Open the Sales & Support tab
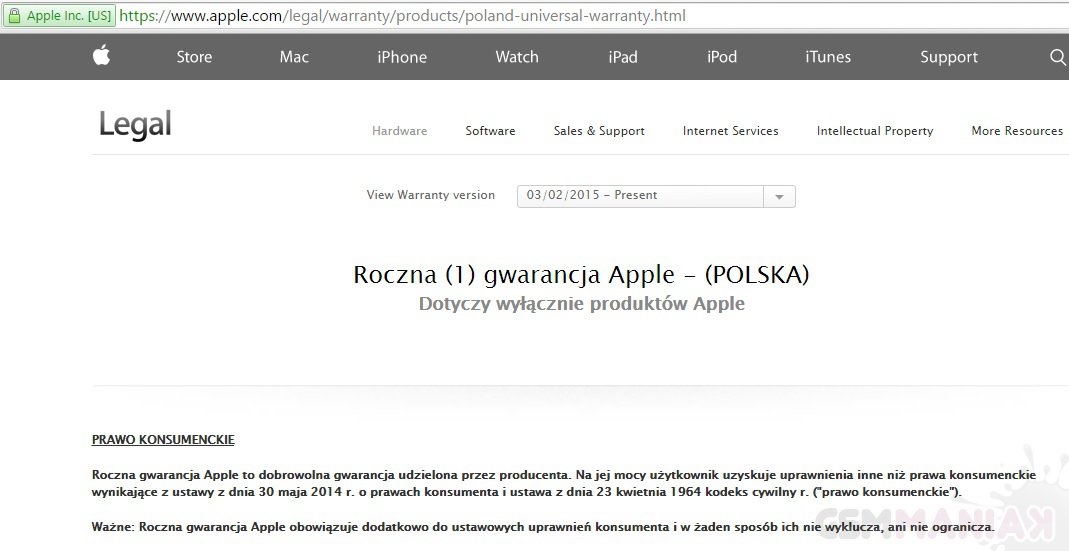Viewport: 1069px width, 551px height. [599, 131]
